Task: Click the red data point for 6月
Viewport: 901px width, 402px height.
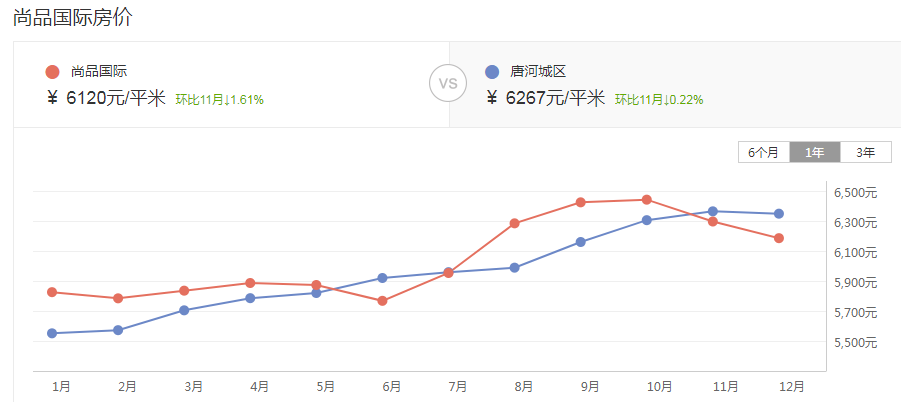Action: (382, 301)
